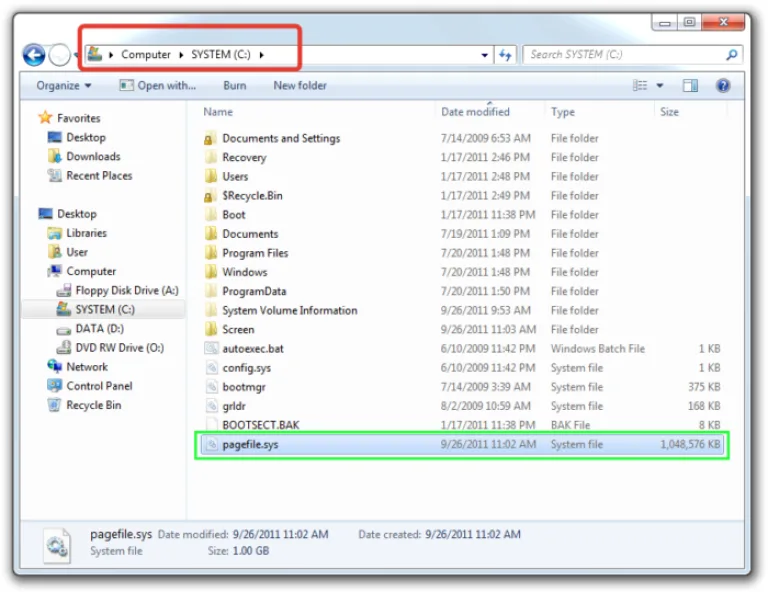Select the Boot folder

pos(234,215)
